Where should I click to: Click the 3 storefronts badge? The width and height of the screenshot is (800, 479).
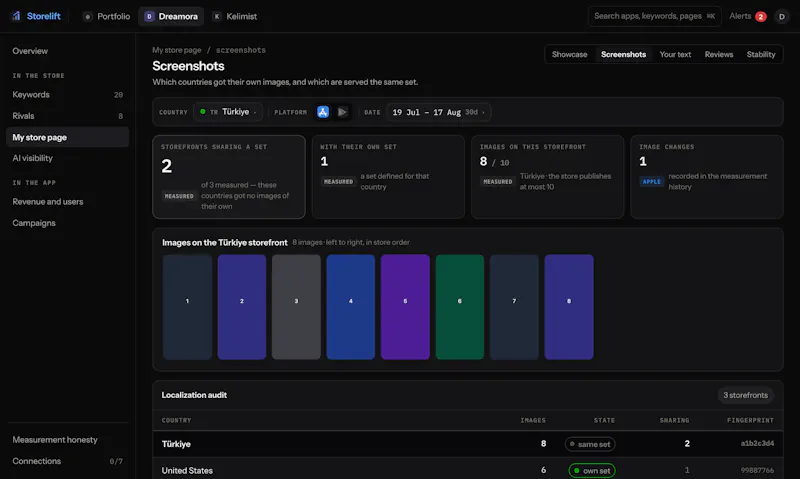click(x=745, y=395)
